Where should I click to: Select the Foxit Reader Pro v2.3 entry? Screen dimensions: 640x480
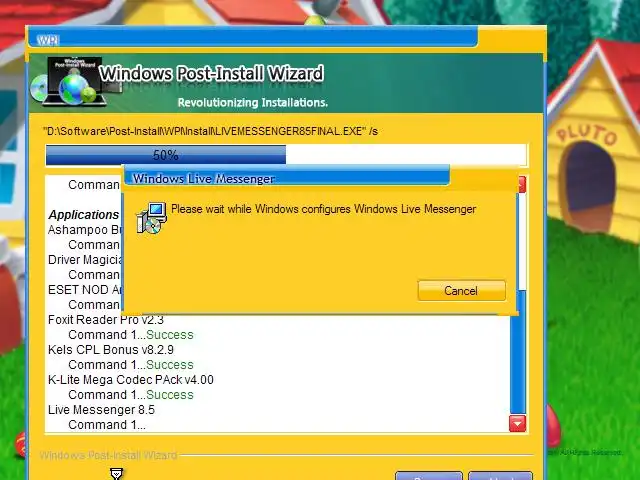(106, 320)
